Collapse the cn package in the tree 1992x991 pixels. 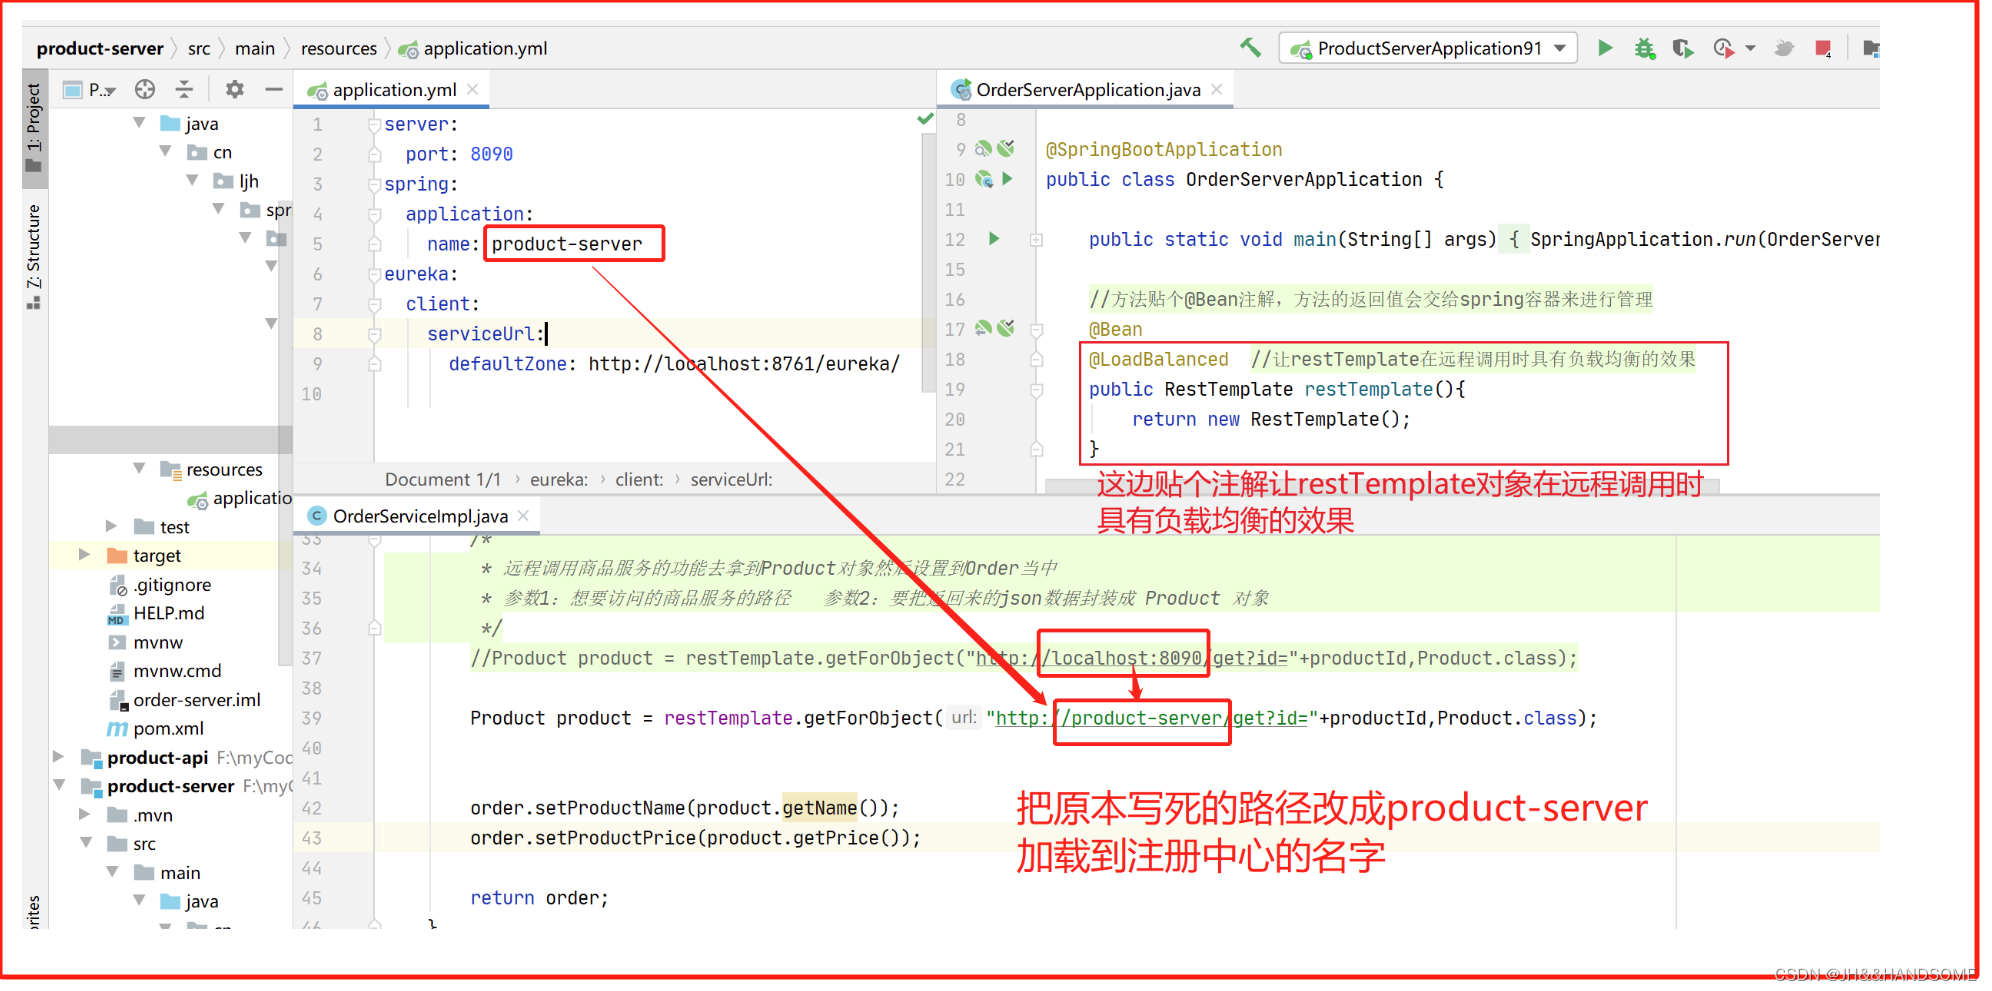(x=165, y=151)
